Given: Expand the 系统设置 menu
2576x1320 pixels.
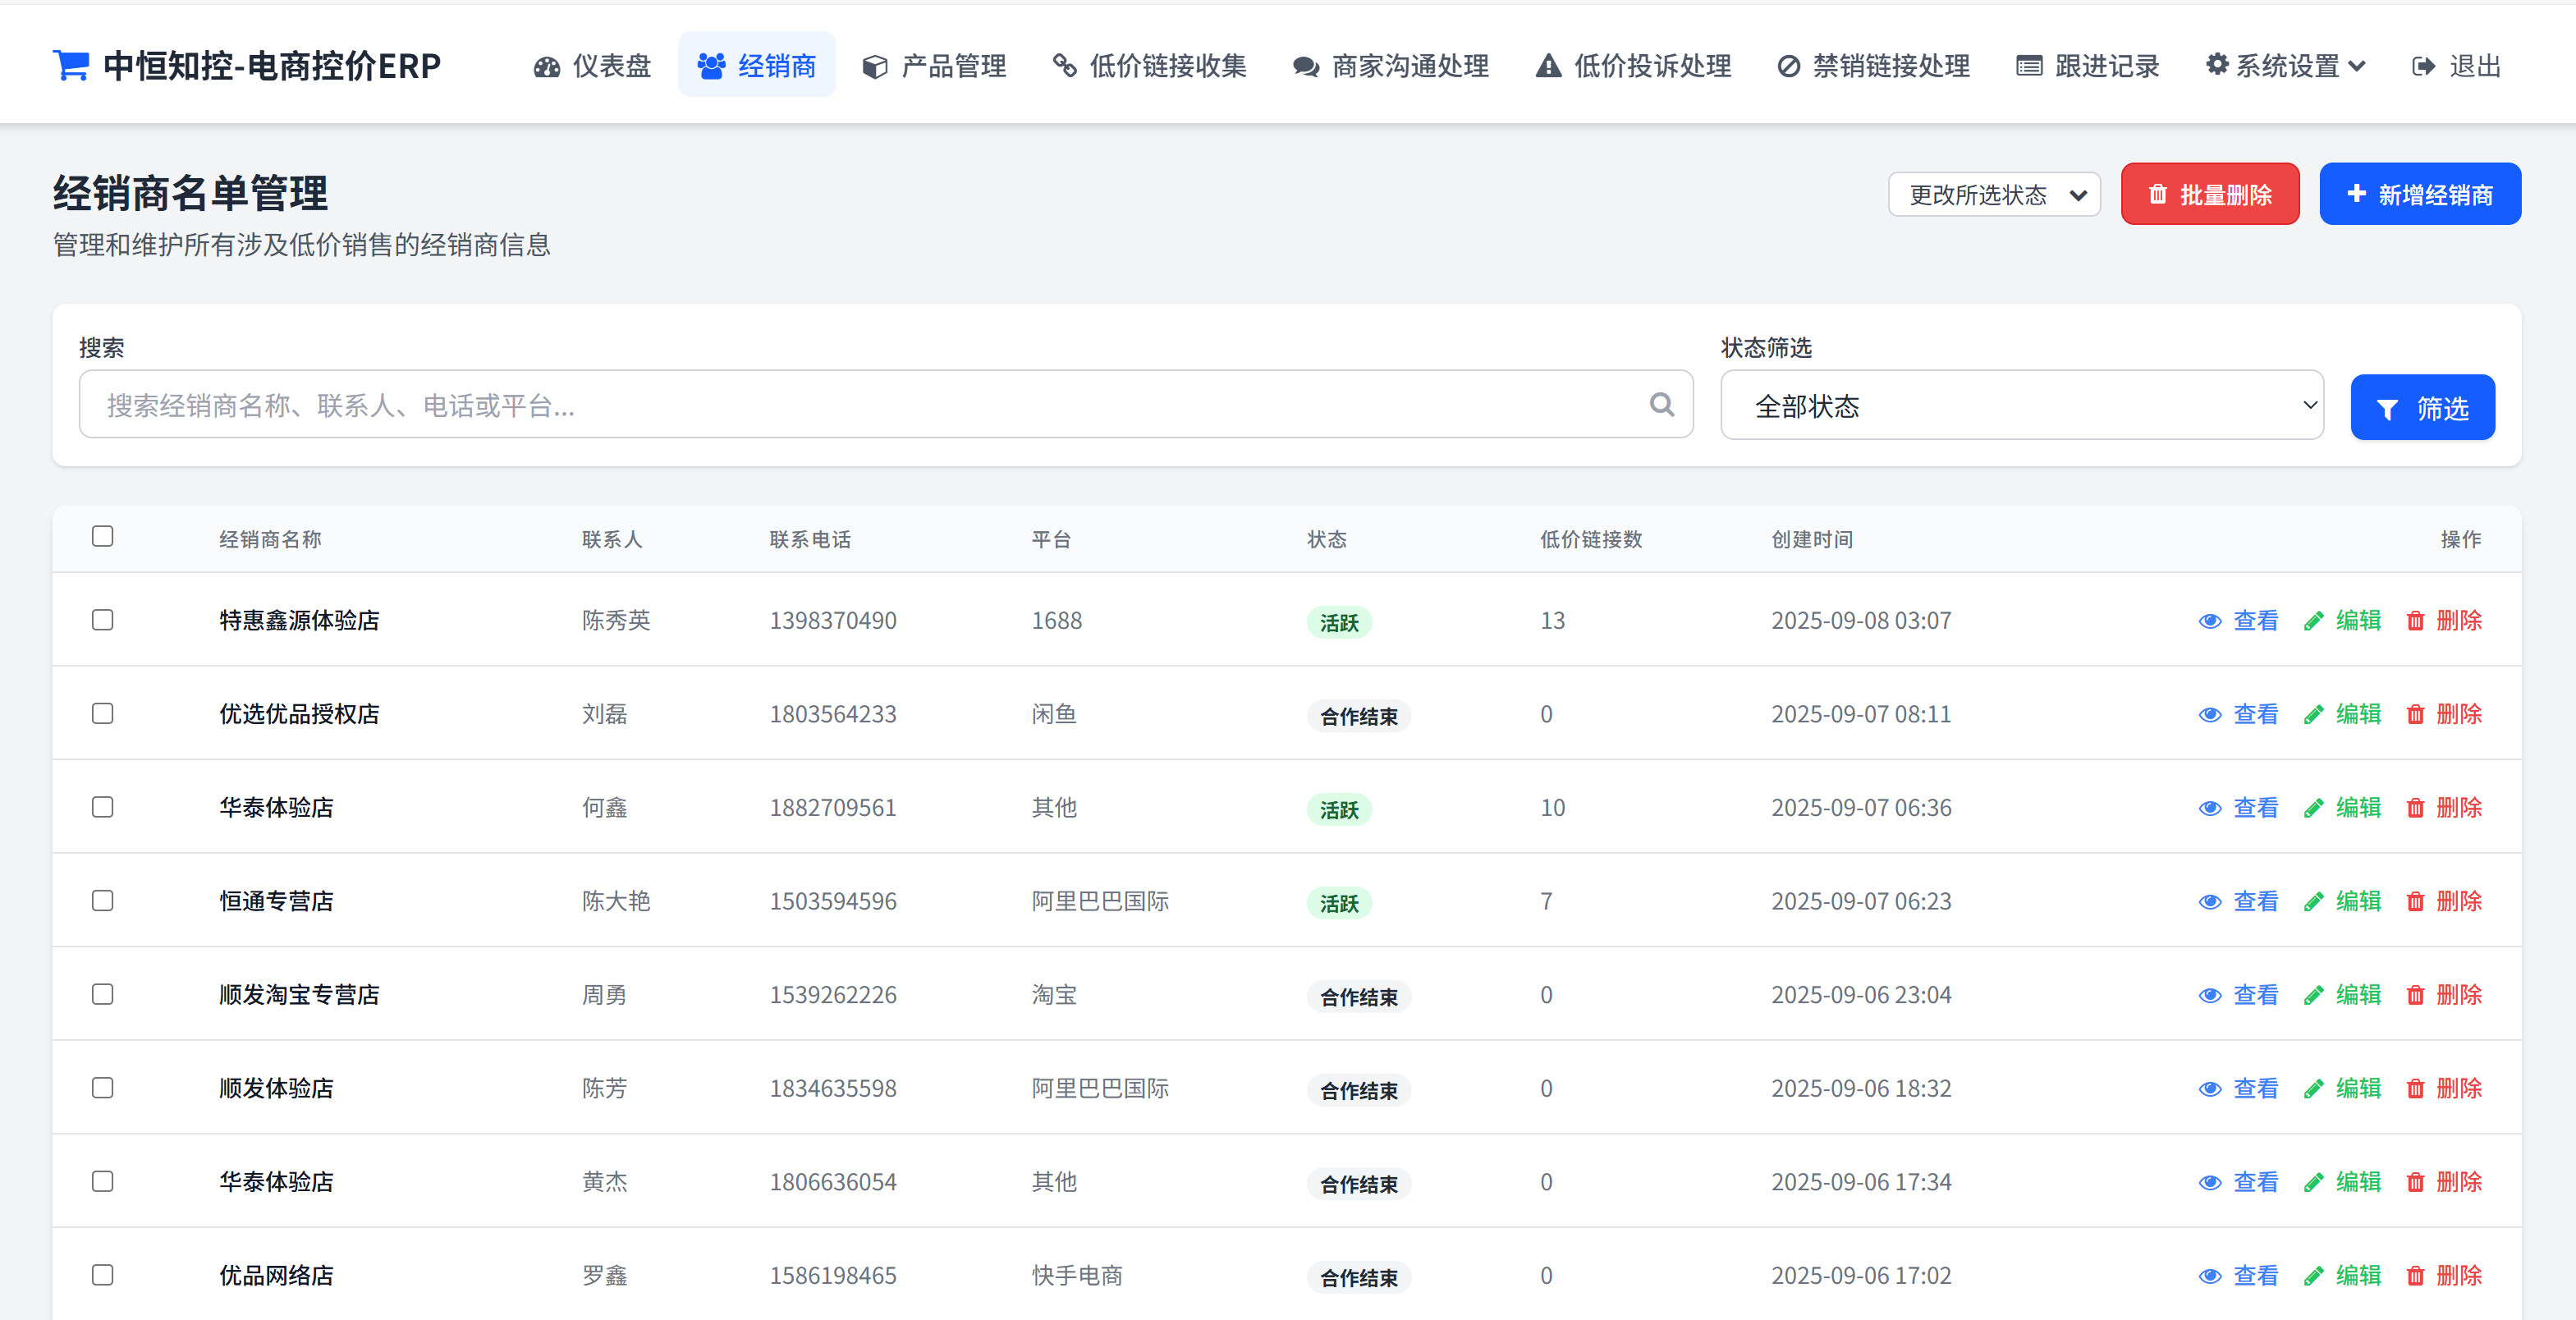Looking at the screenshot, I should point(2286,67).
